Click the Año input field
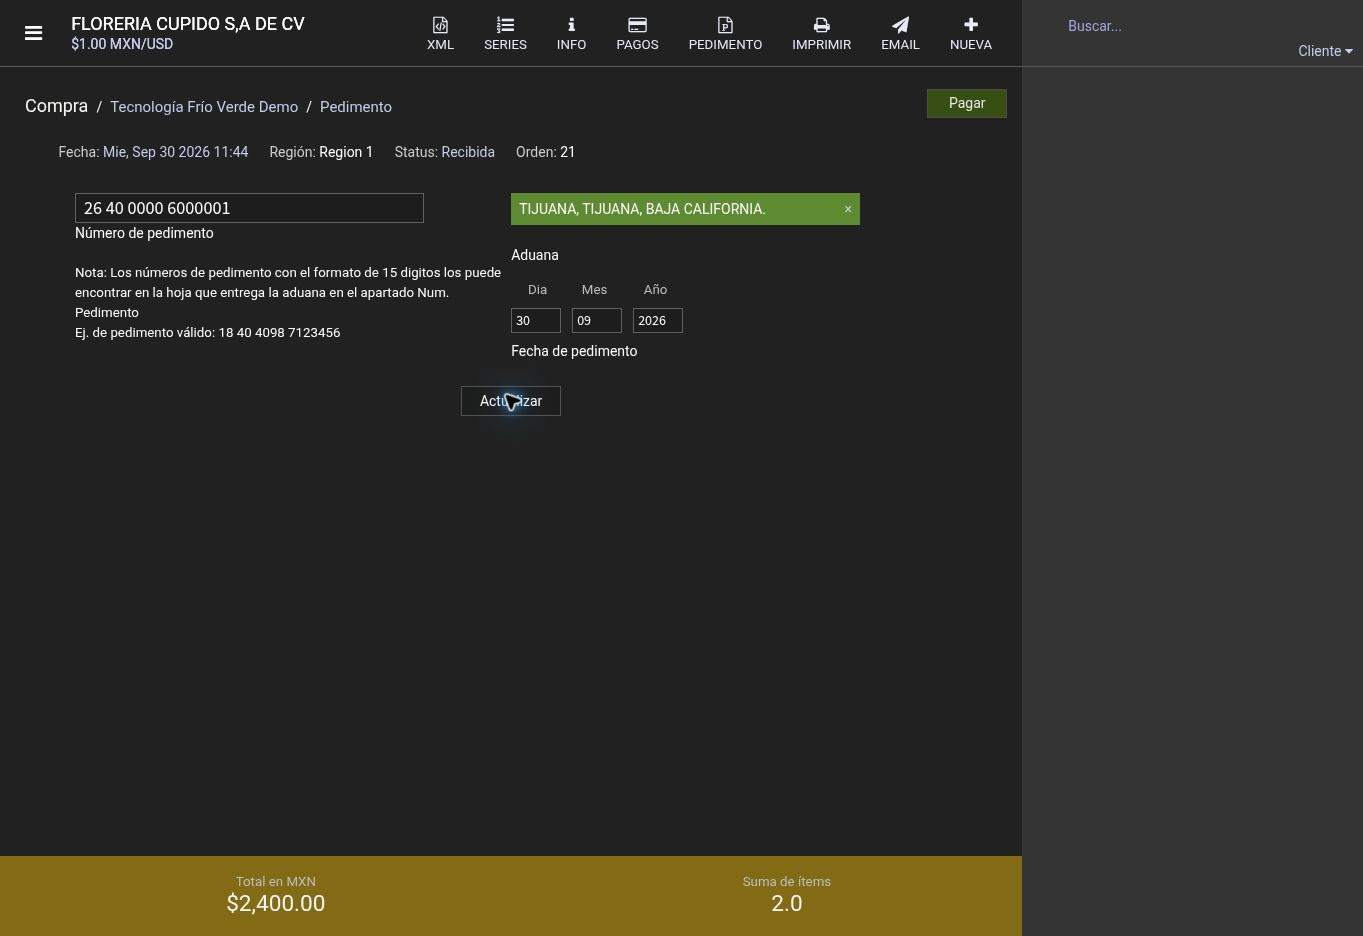The width and height of the screenshot is (1363, 936). 658,320
